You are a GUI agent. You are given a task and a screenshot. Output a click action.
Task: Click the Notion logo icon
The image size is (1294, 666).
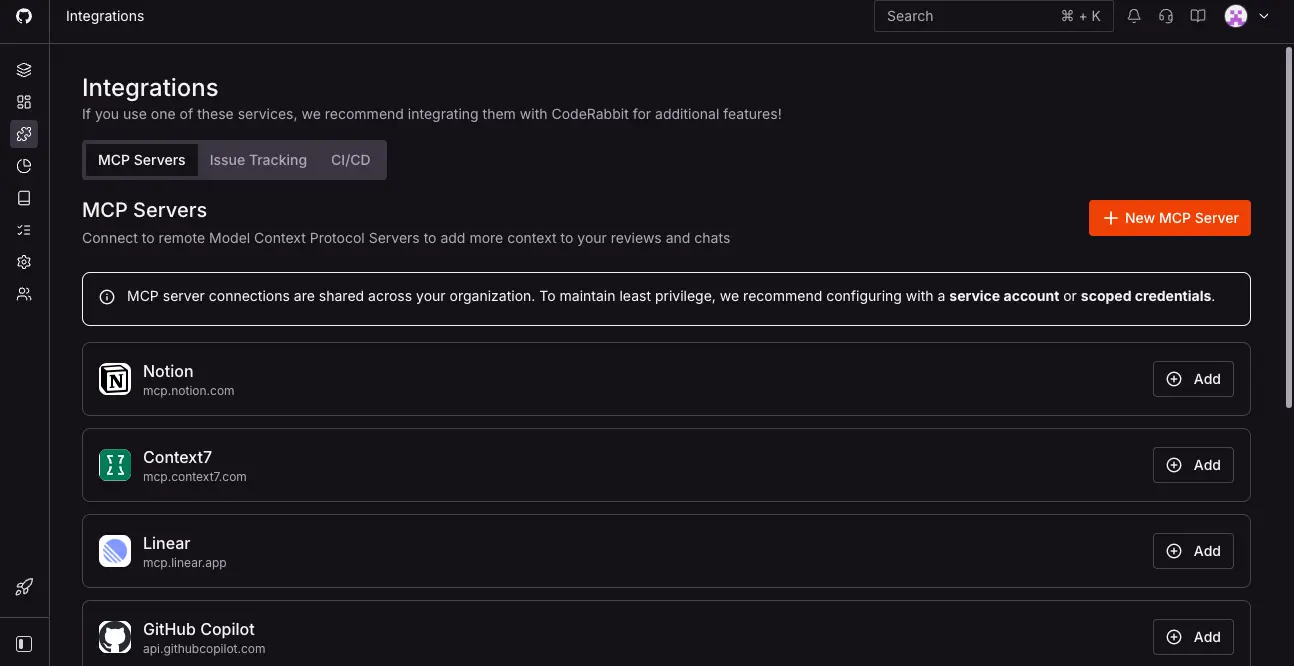click(x=114, y=379)
